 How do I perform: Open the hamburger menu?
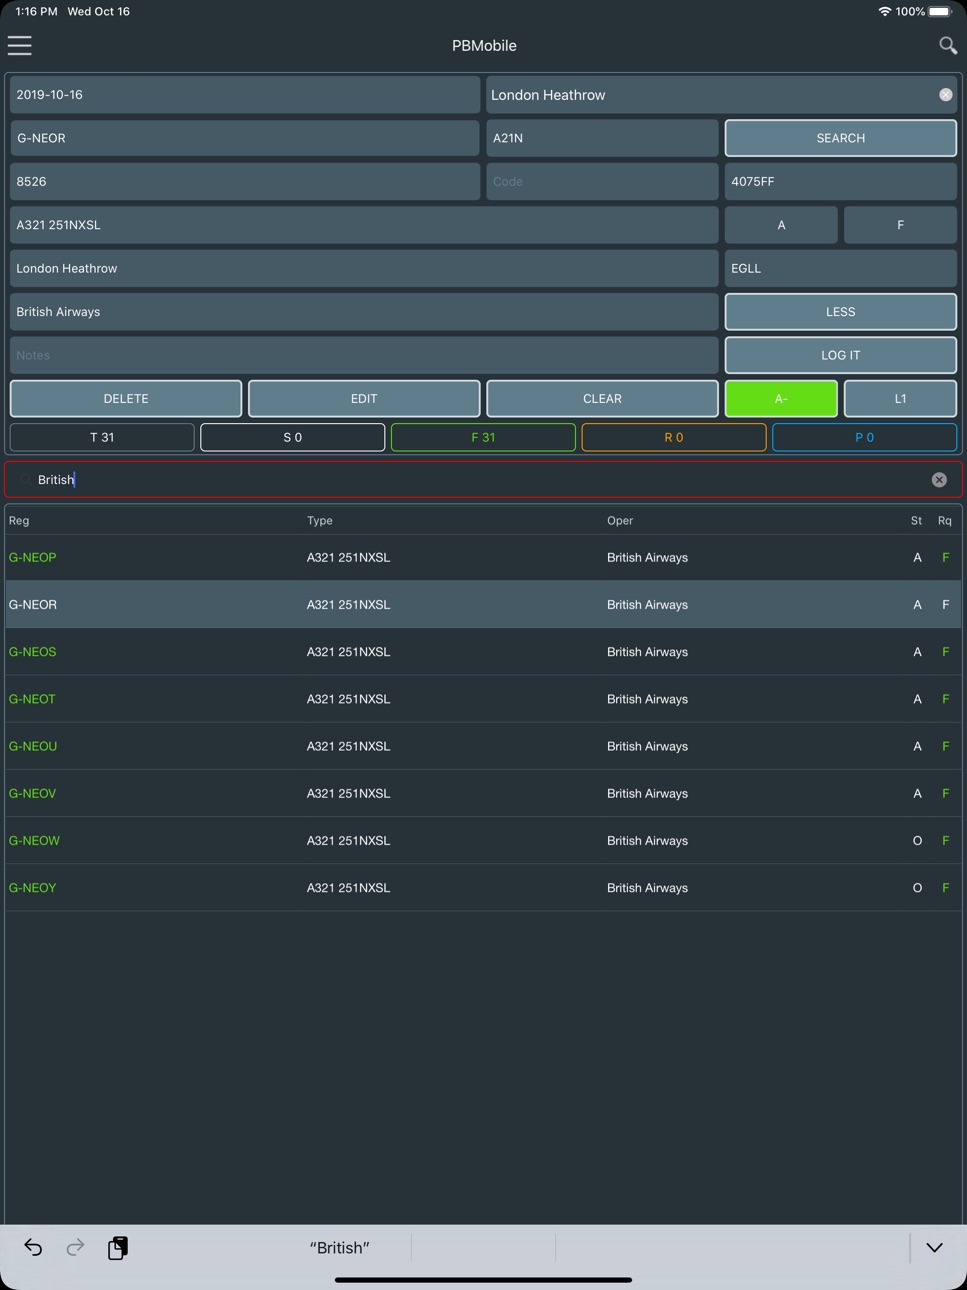[x=20, y=45]
